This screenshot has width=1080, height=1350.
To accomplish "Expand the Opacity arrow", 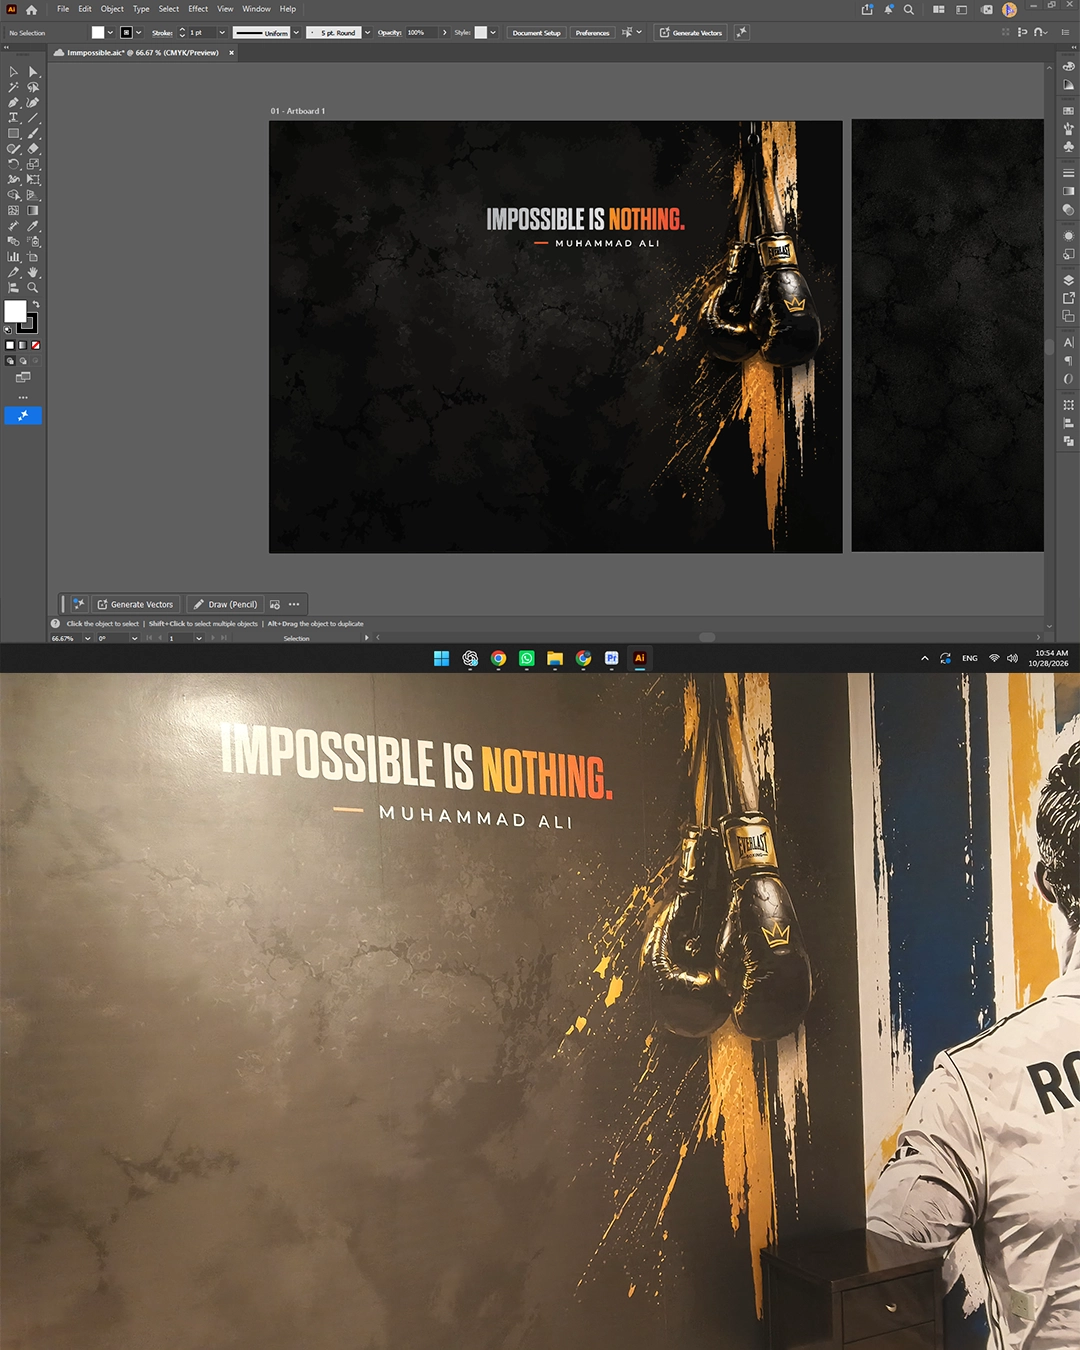I will pos(445,33).
